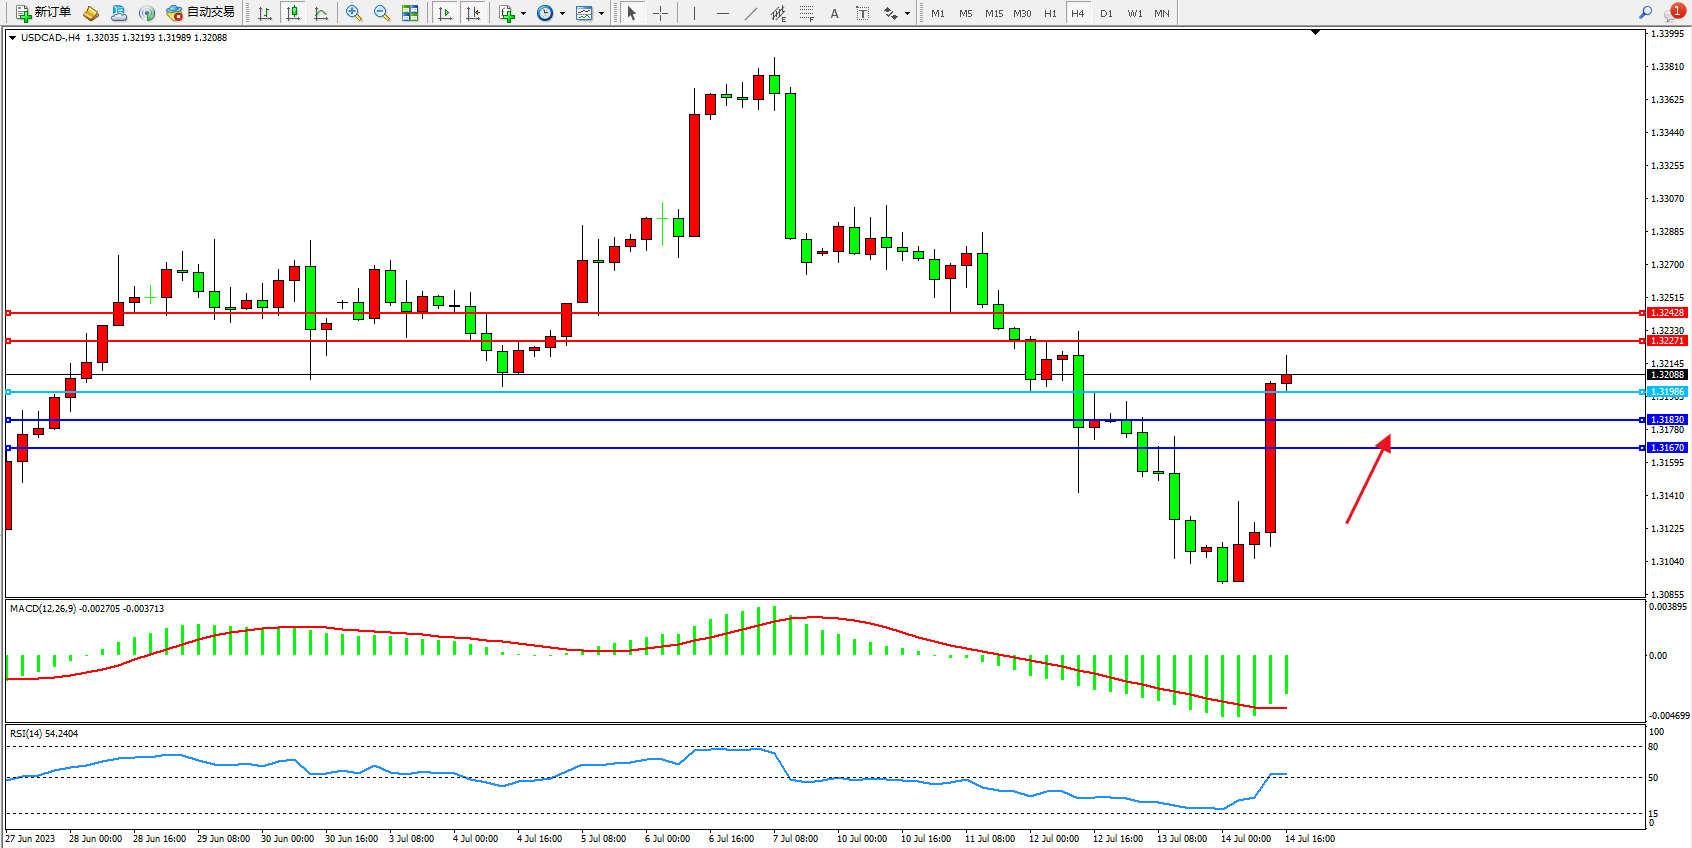Open the chart templates dropdown

pyautogui.click(x=601, y=14)
